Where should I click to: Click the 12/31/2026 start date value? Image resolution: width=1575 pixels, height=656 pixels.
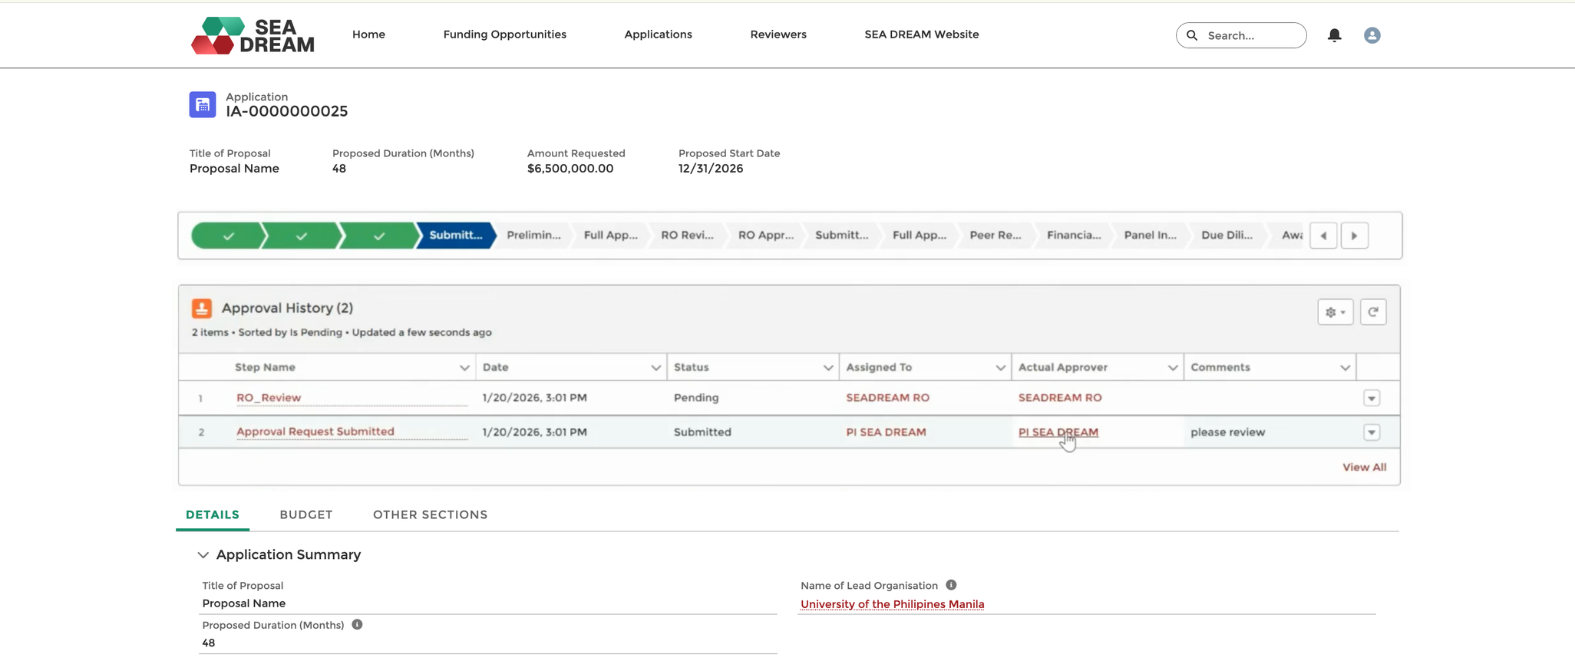click(711, 169)
